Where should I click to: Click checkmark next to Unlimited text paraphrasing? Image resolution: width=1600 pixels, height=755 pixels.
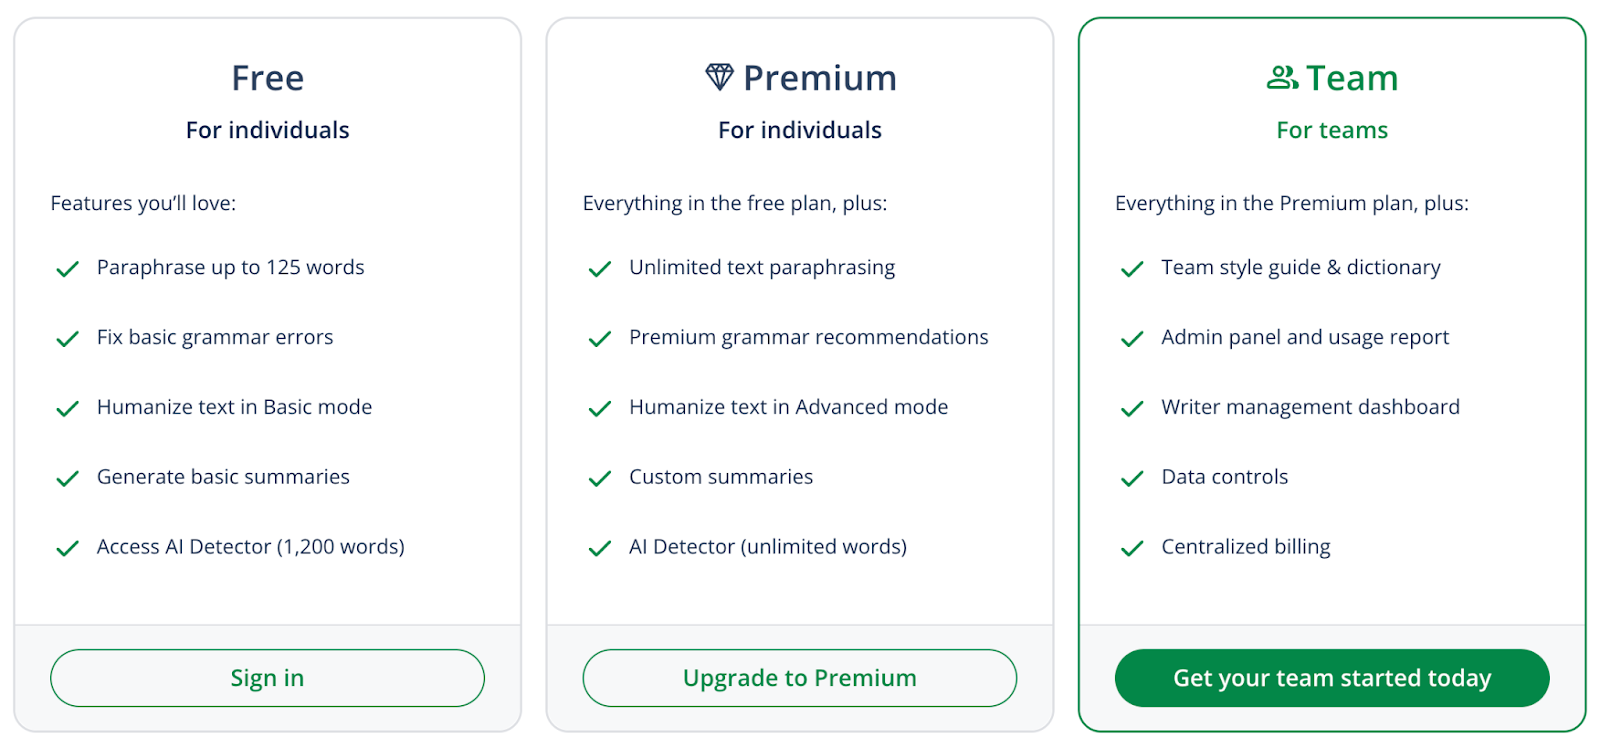600,269
